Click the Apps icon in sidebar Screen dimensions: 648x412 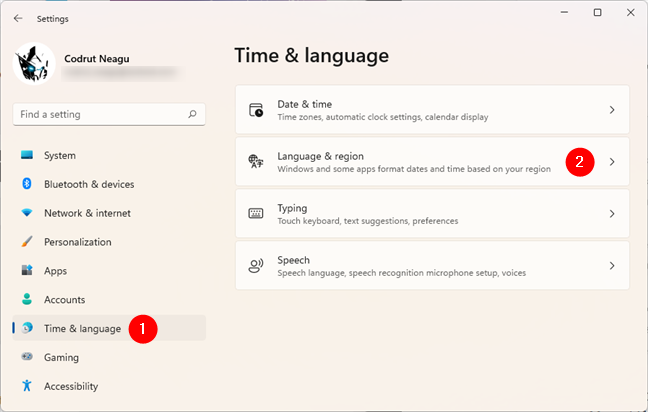click(x=27, y=270)
